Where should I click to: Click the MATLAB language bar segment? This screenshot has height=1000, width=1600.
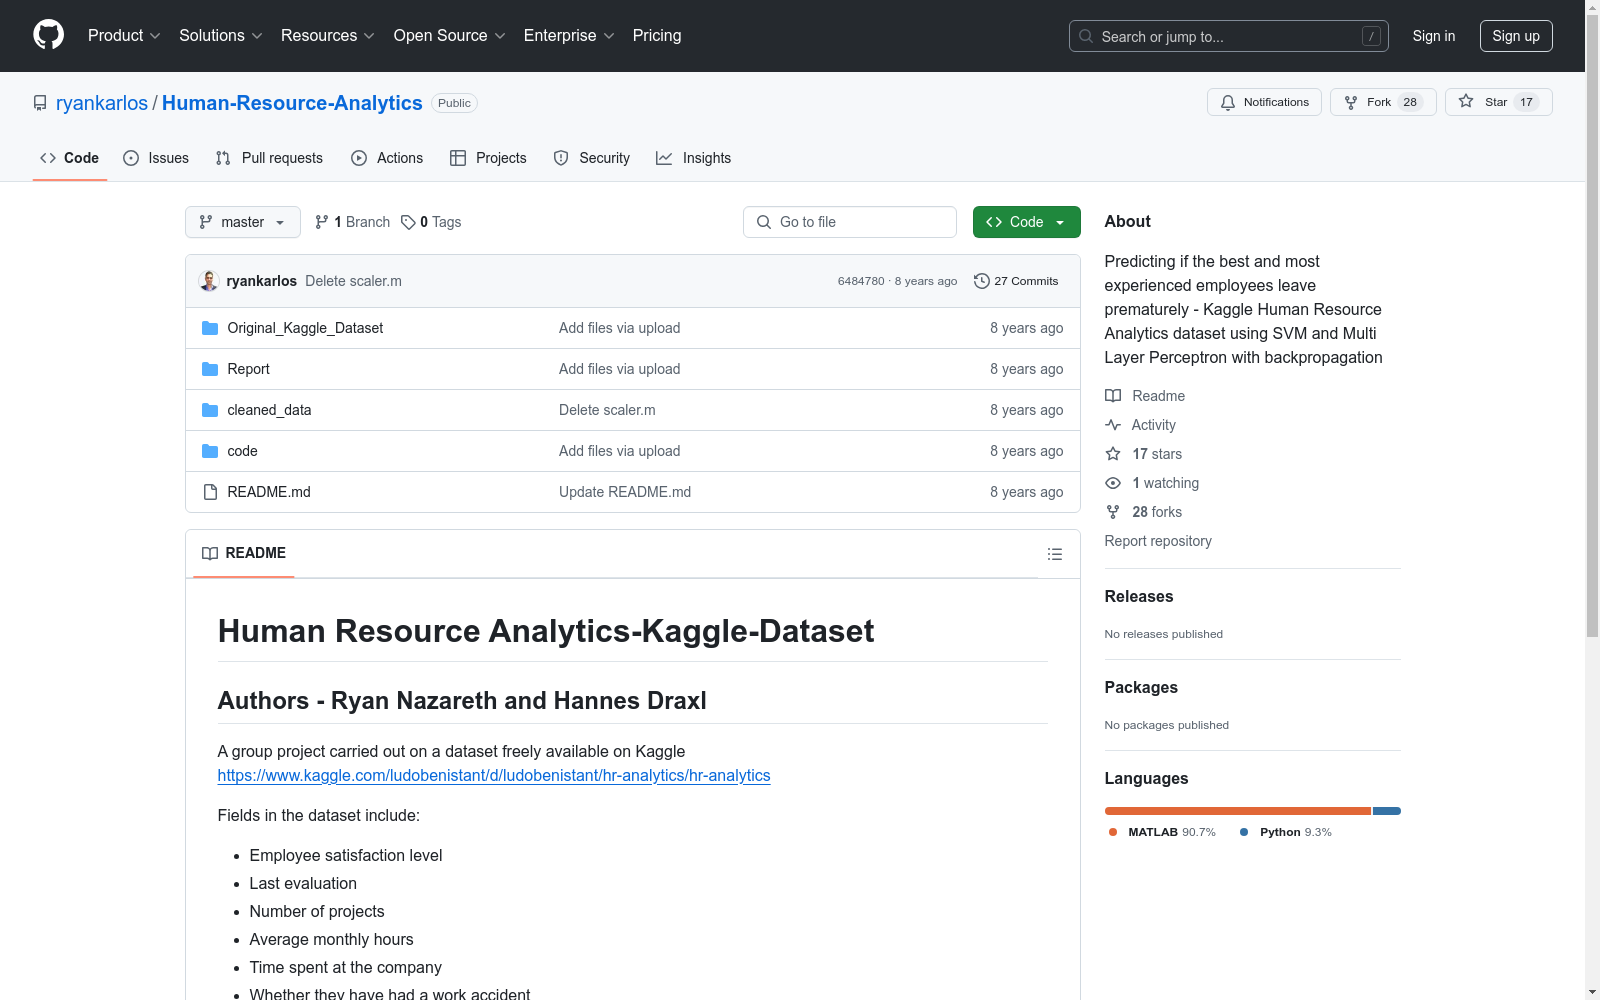[1238, 811]
